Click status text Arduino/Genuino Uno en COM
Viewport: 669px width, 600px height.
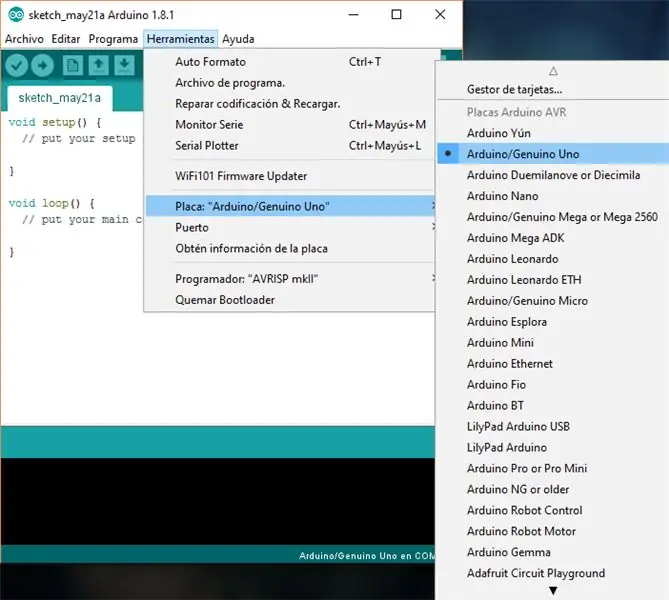coord(366,556)
